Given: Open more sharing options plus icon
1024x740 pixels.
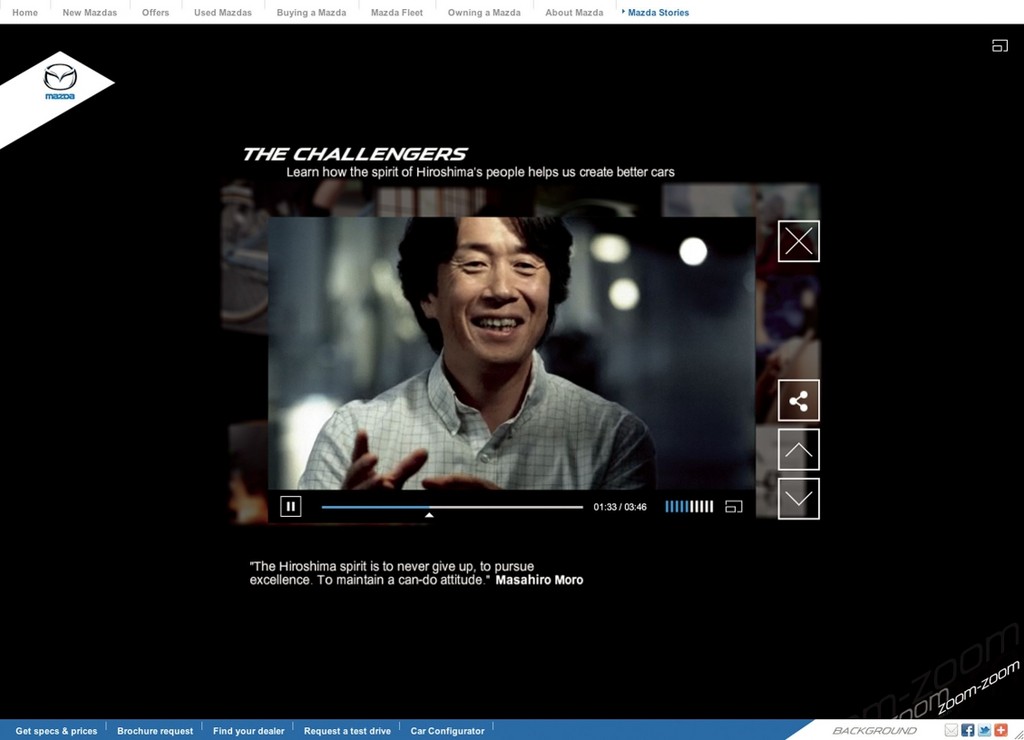Looking at the screenshot, I should tap(1000, 730).
